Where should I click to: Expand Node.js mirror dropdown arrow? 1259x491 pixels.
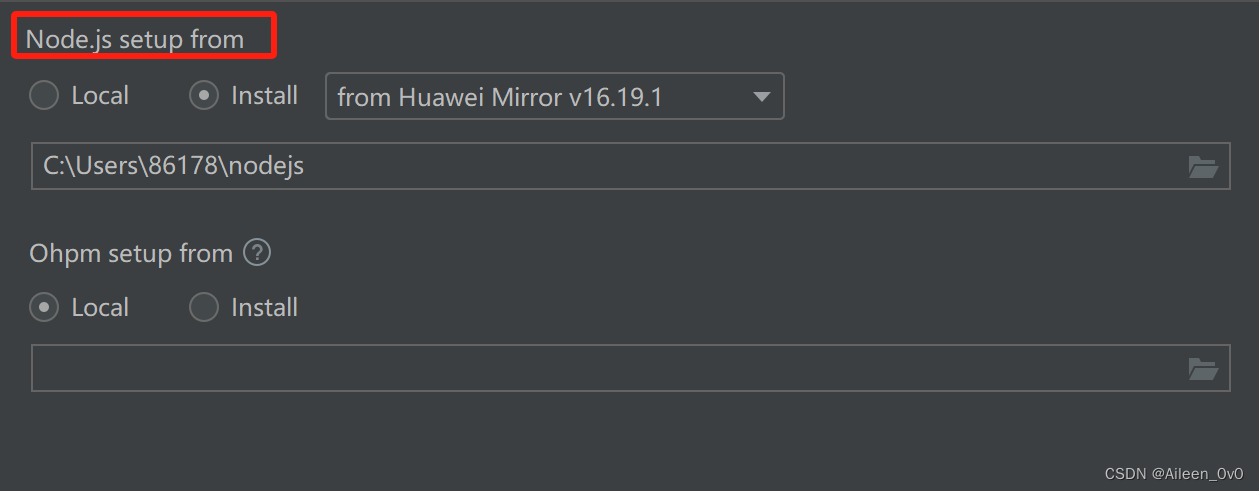[x=761, y=97]
